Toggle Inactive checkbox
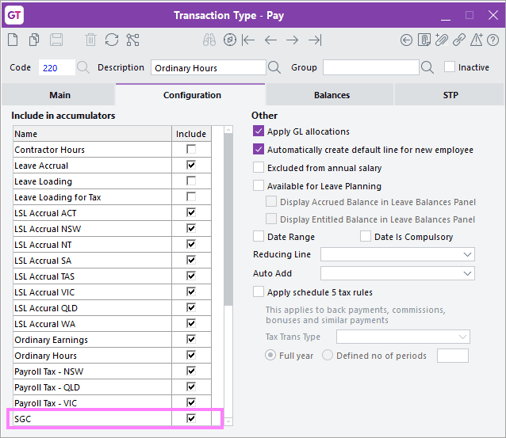The height and width of the screenshot is (438, 506). click(x=449, y=67)
